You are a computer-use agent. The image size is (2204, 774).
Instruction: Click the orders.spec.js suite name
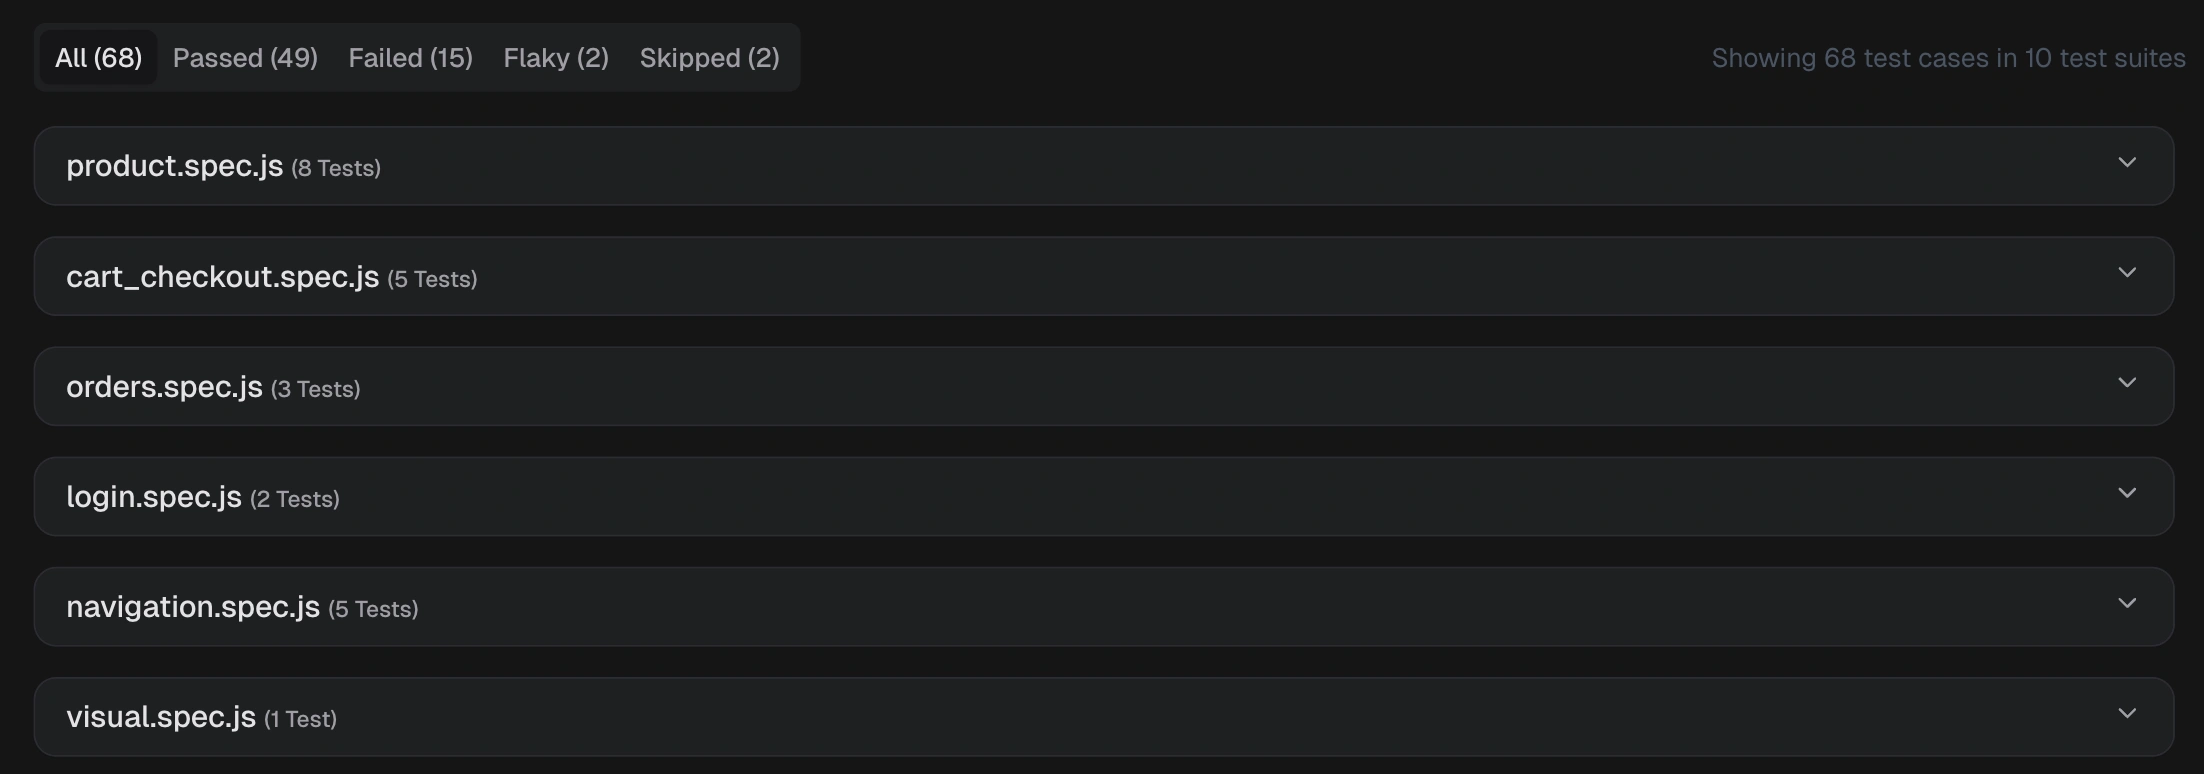tap(164, 386)
